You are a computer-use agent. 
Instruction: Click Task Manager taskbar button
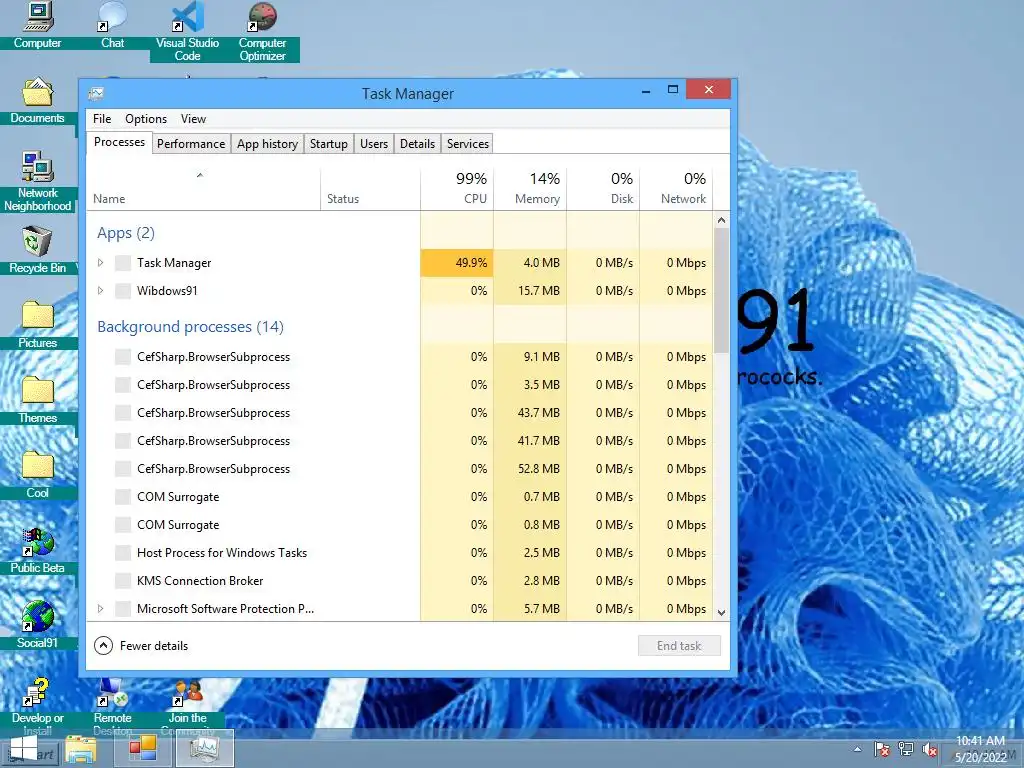[x=205, y=748]
